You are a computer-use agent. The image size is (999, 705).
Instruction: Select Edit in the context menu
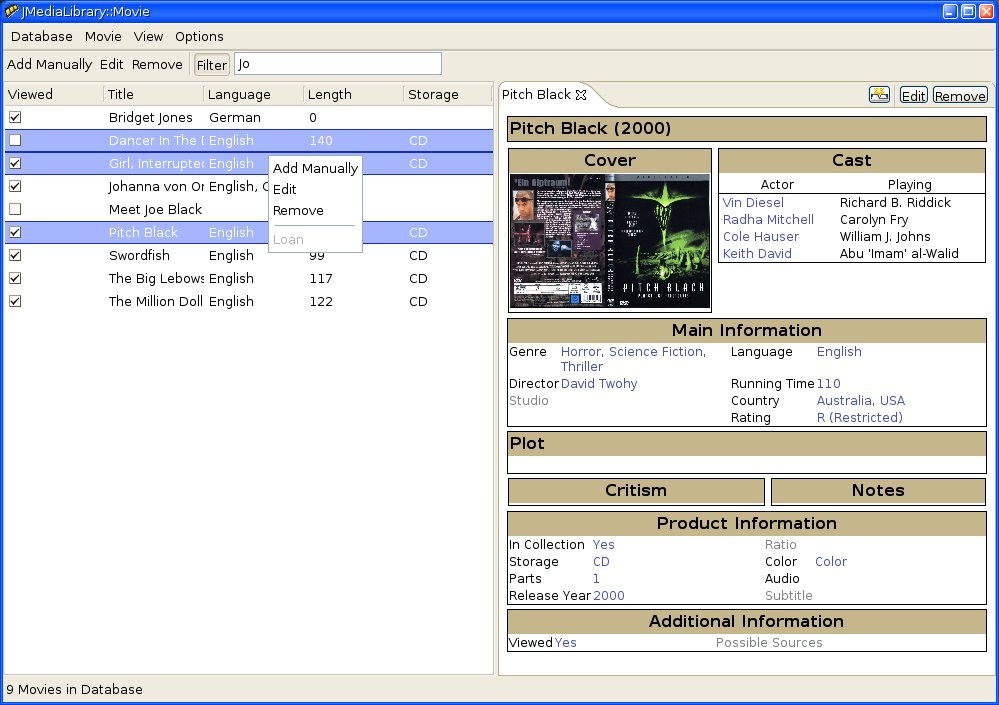coord(285,190)
